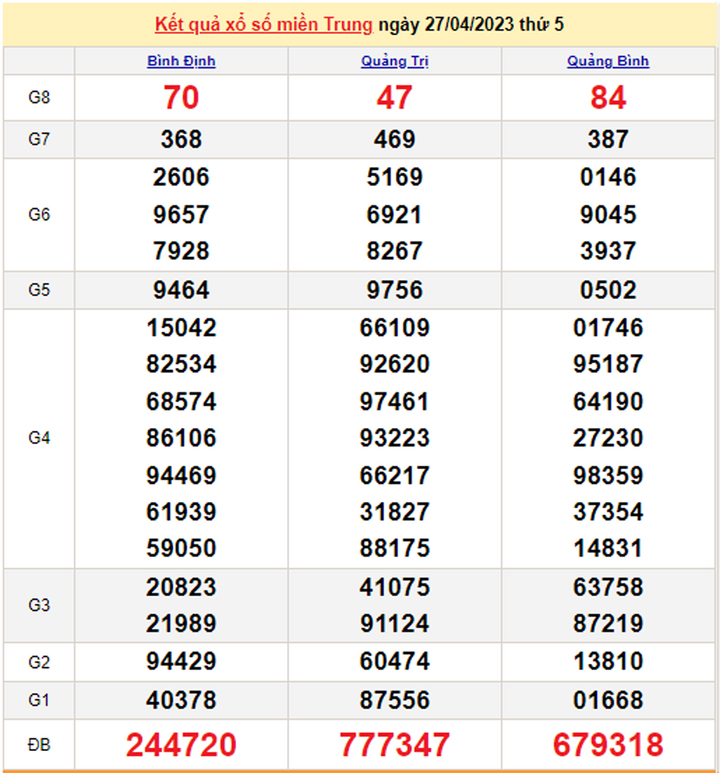Click the G3 result 41075

coord(395,587)
